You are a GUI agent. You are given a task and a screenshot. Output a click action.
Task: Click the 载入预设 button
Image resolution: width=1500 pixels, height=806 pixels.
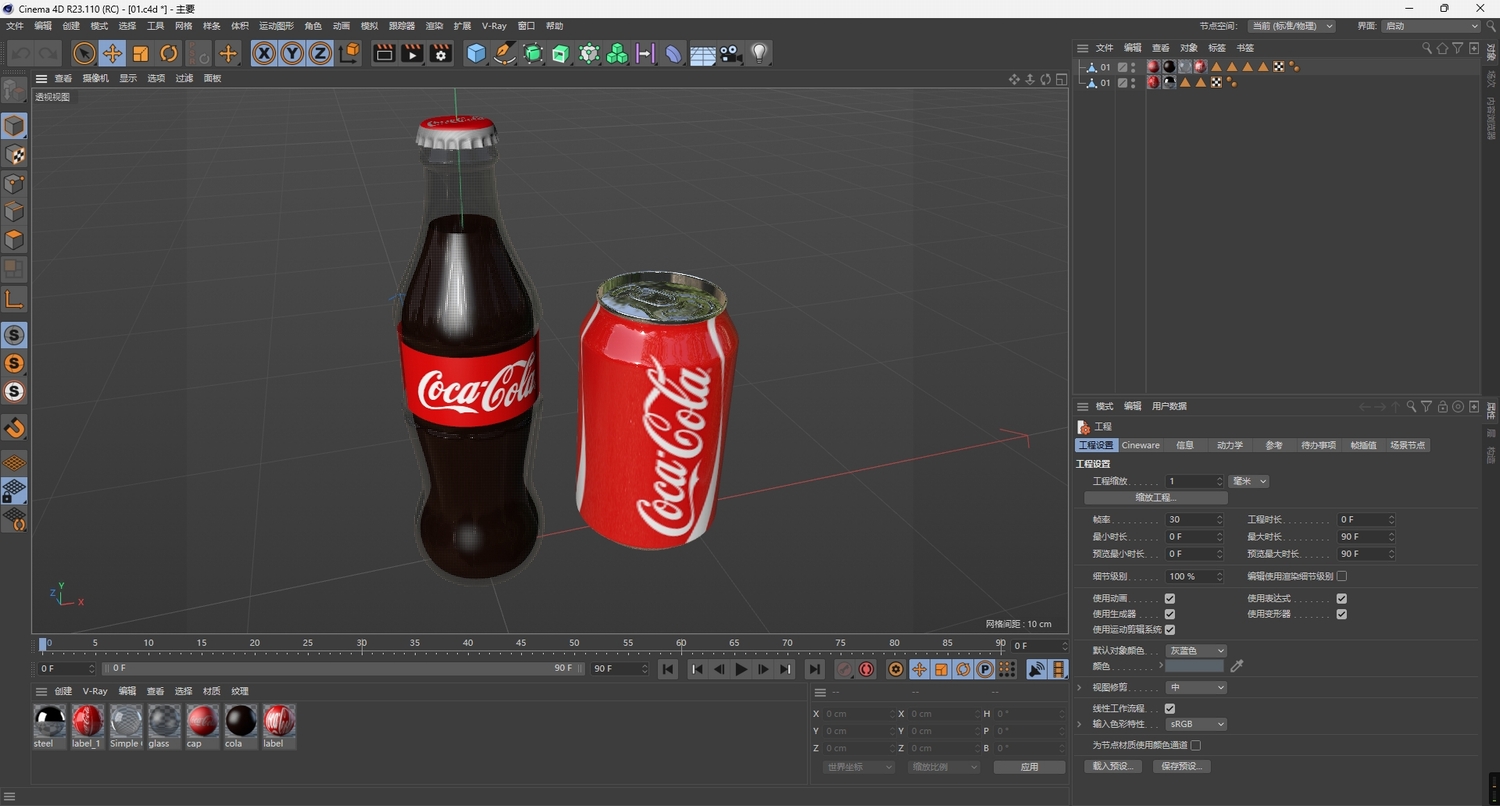click(x=1112, y=766)
